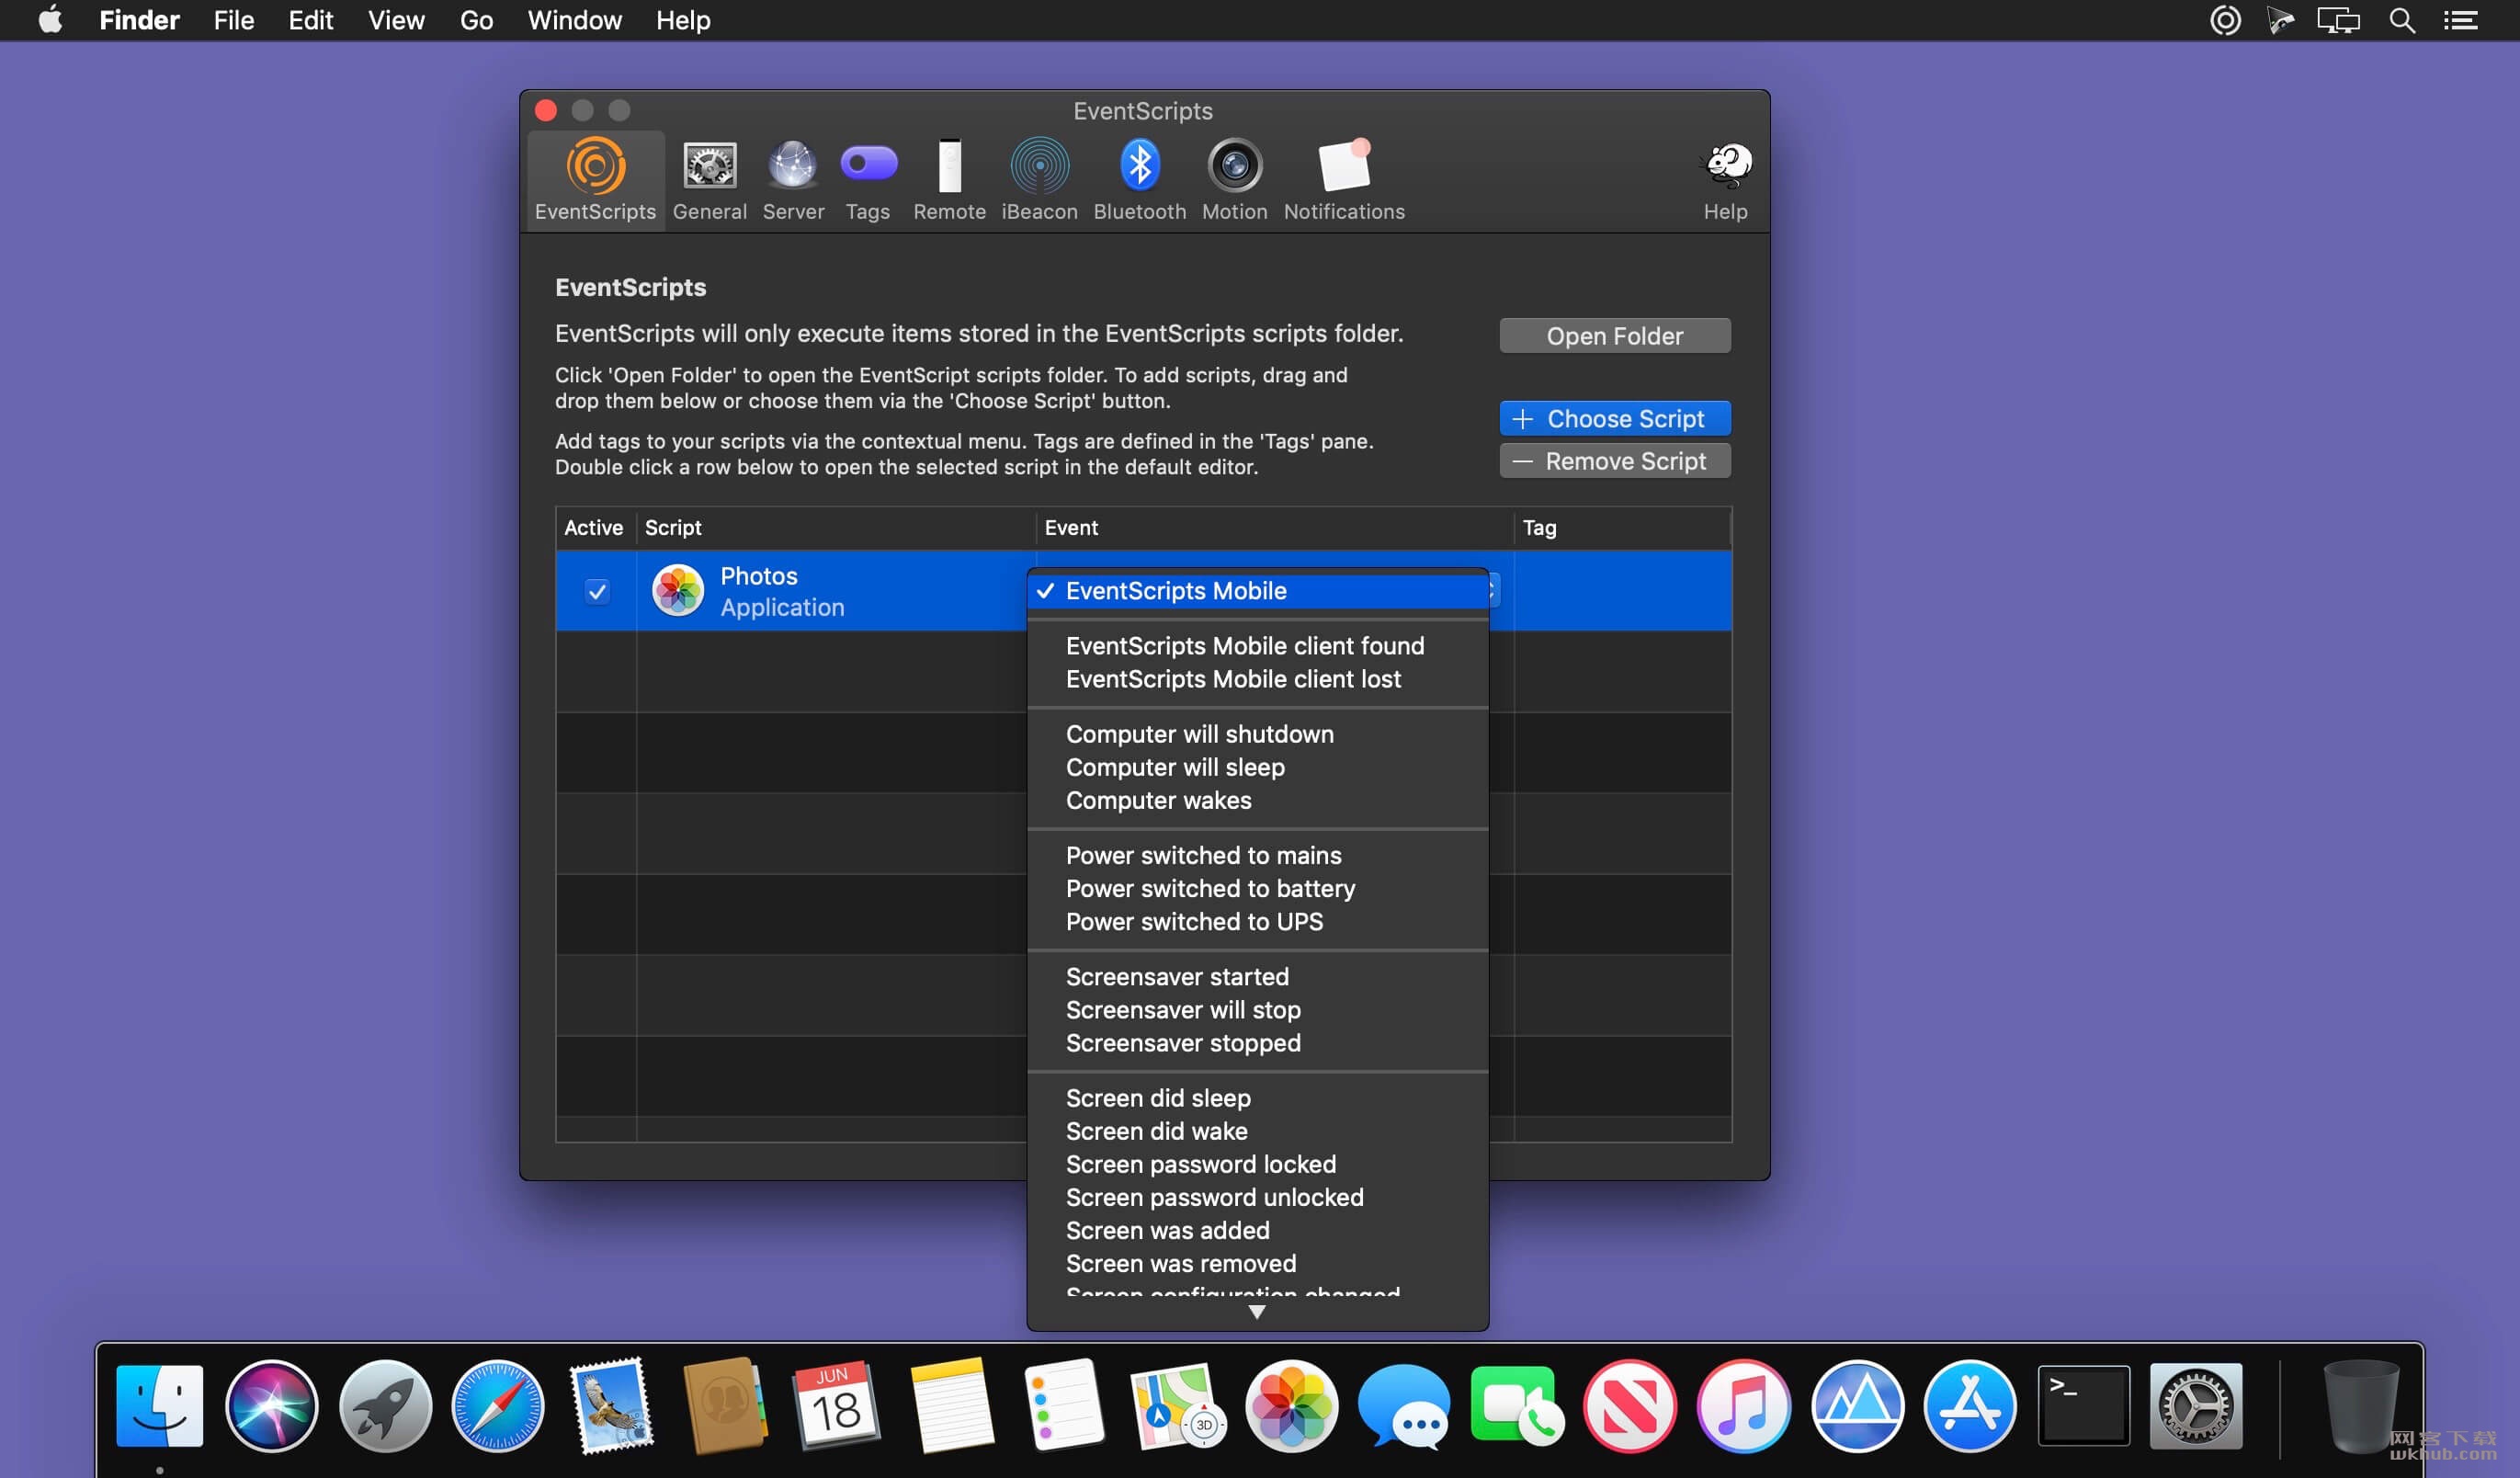Open App Store from the Dock
2520x1478 pixels.
pos(1970,1405)
